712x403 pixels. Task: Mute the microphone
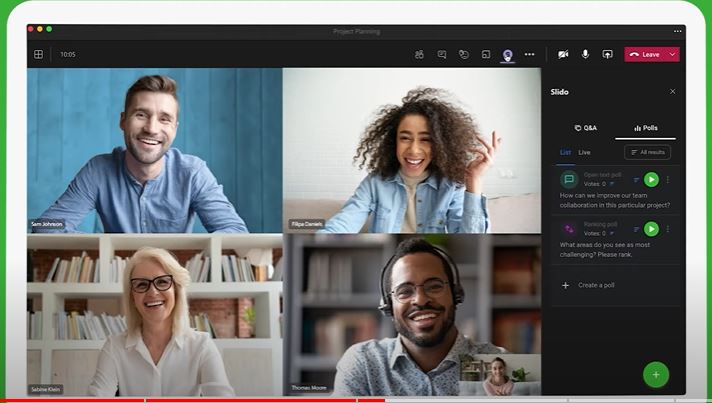point(585,54)
